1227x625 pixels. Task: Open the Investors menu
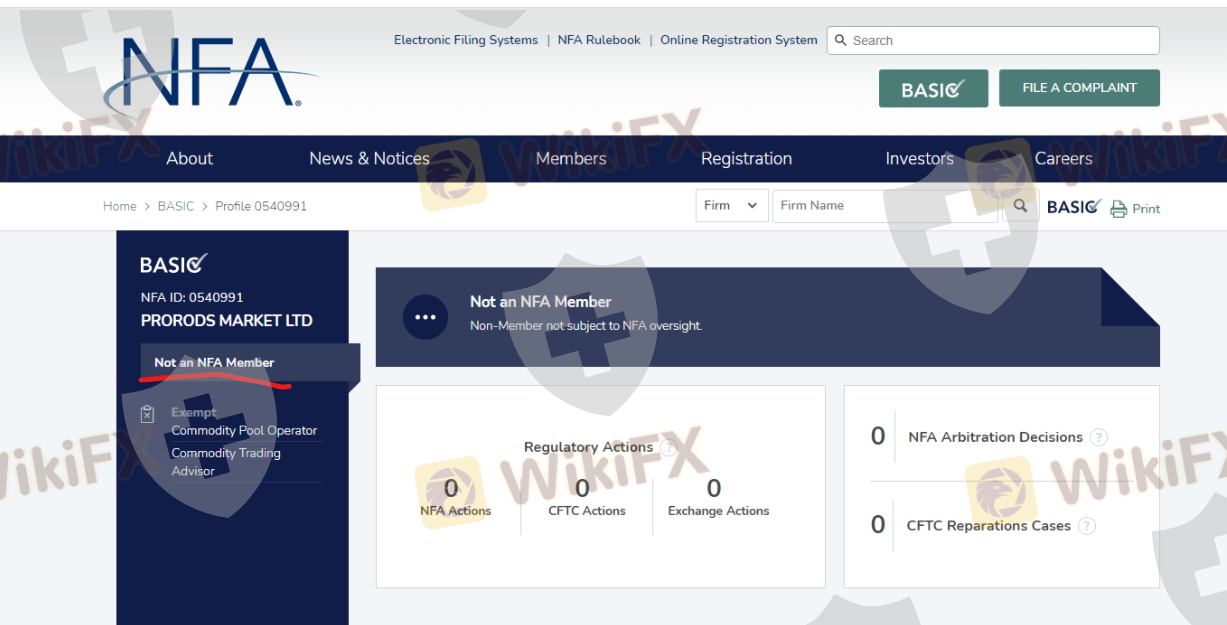pyautogui.click(x=919, y=158)
